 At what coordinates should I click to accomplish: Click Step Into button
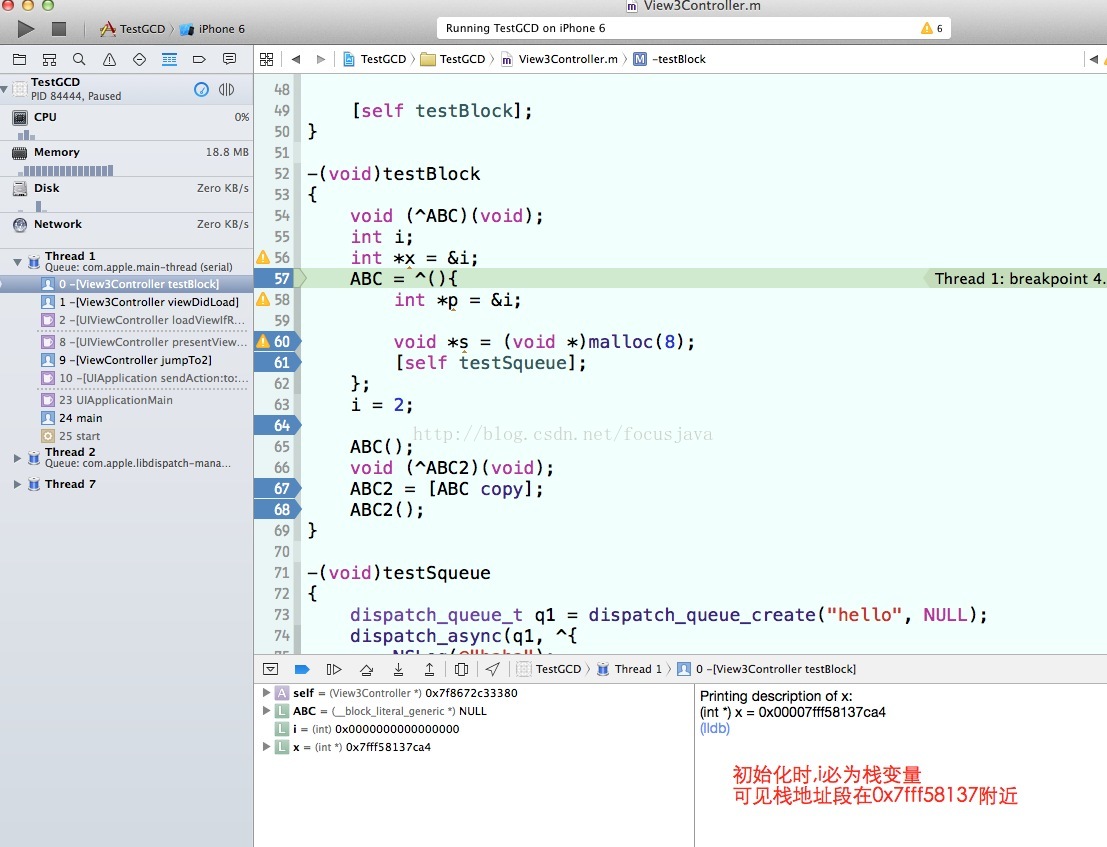pos(398,669)
